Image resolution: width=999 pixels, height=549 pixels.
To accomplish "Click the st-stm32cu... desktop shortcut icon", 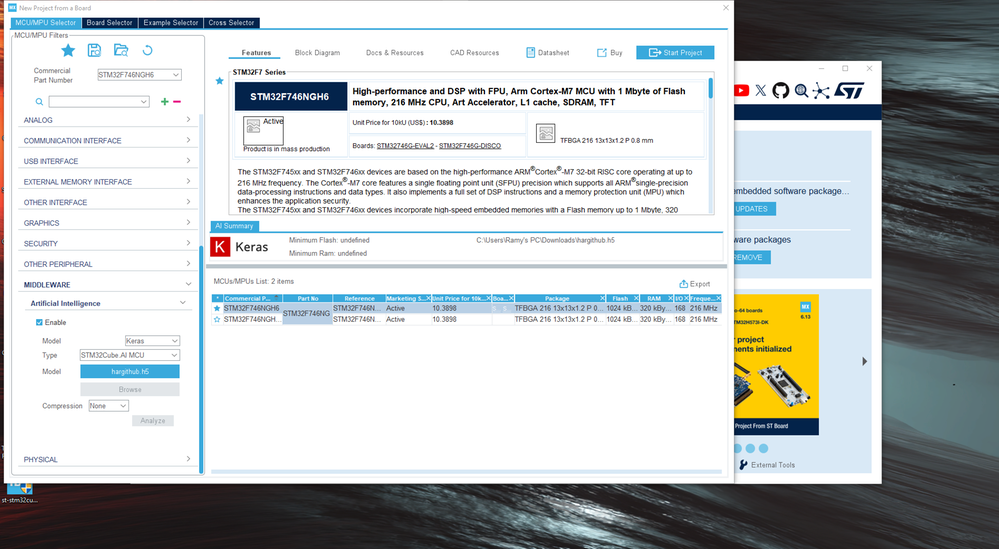I will pyautogui.click(x=19, y=489).
